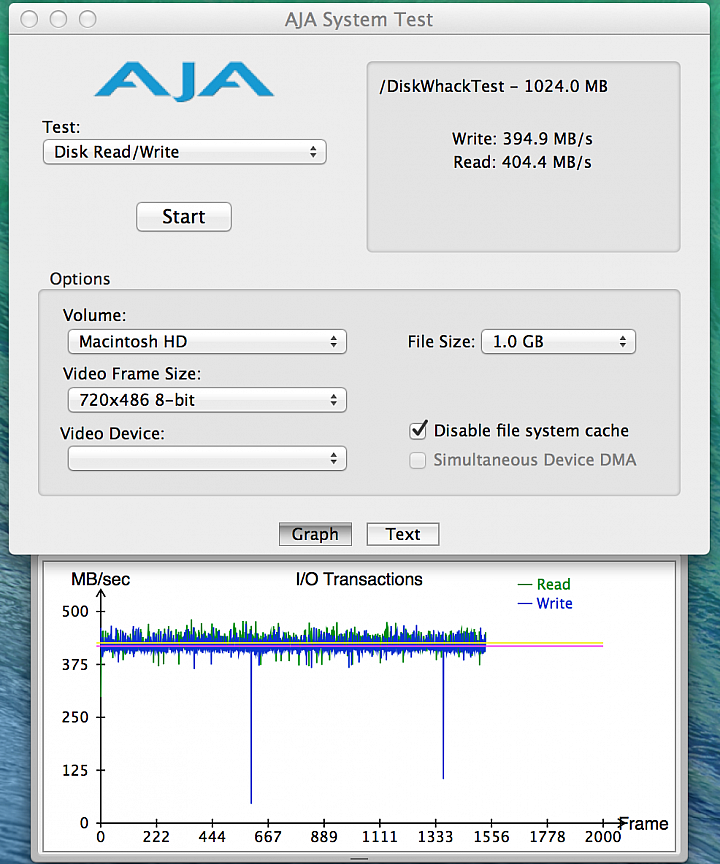This screenshot has width=720, height=864.
Task: Click the MB/sec axis label
Action: [100, 579]
